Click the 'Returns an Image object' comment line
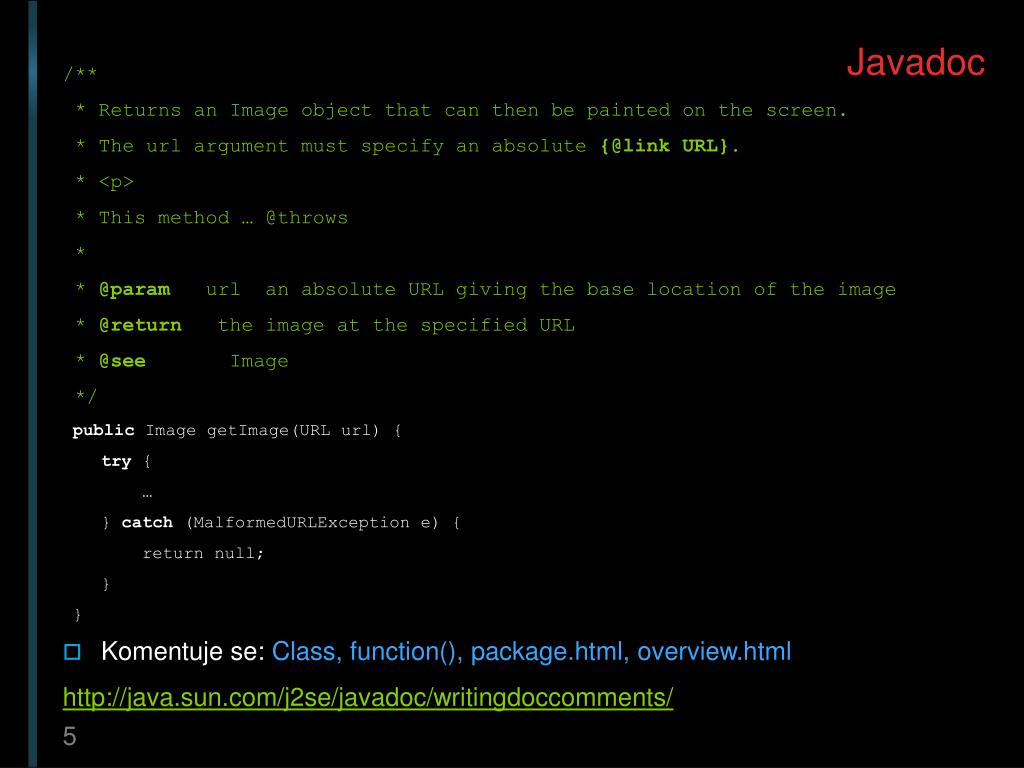Image resolution: width=1024 pixels, height=768 pixels. pyautogui.click(x=473, y=110)
